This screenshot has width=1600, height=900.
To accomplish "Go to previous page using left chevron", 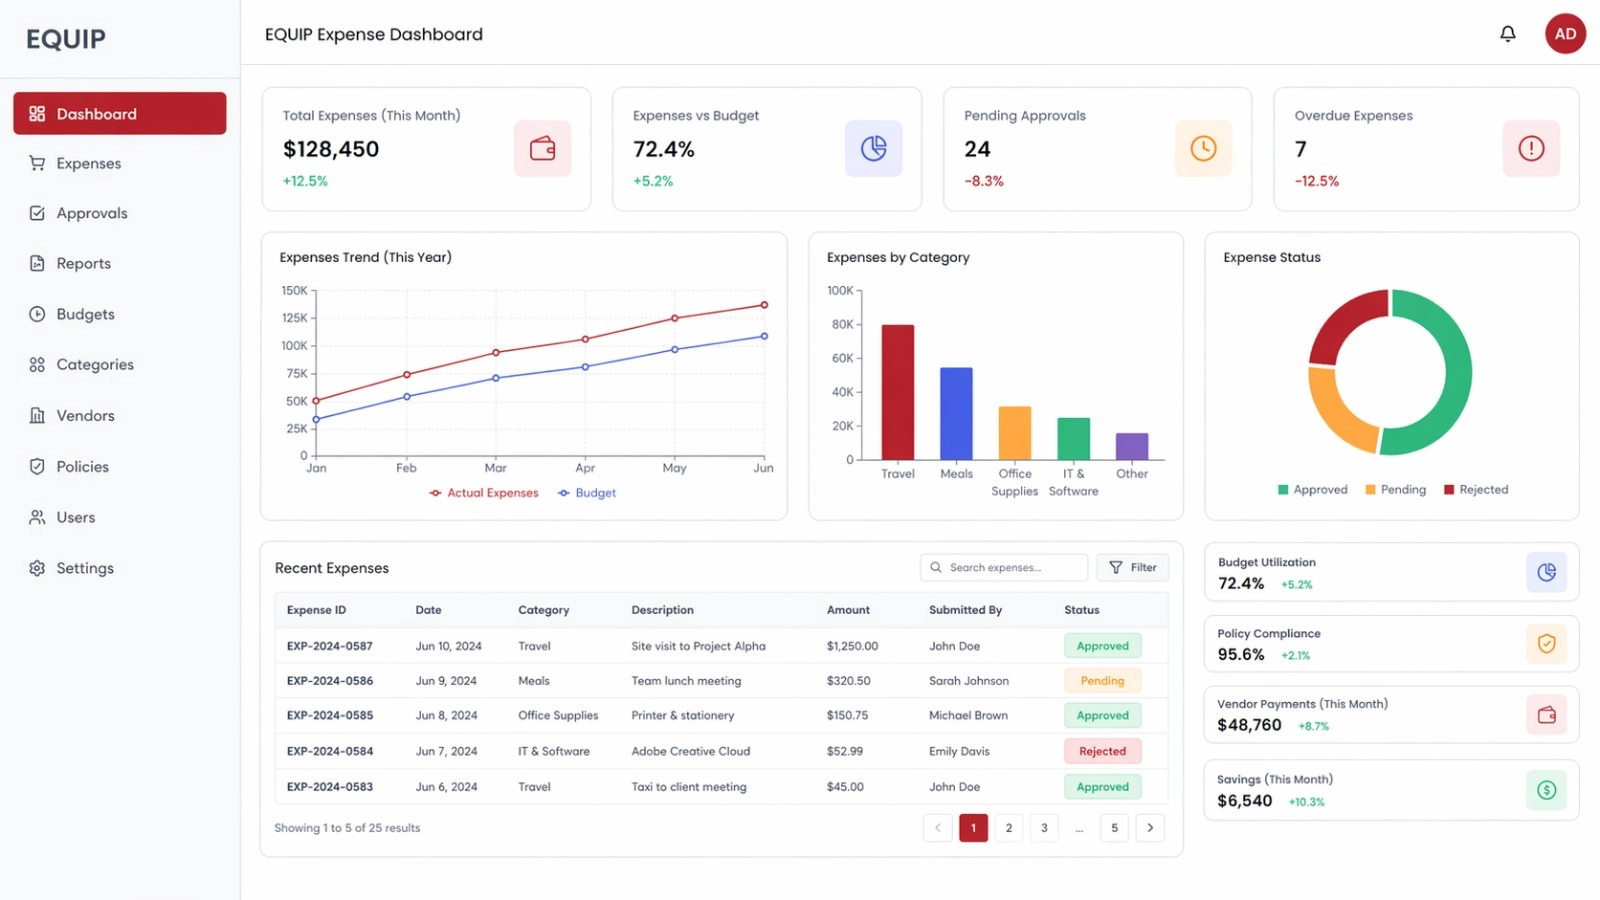I will [x=937, y=828].
